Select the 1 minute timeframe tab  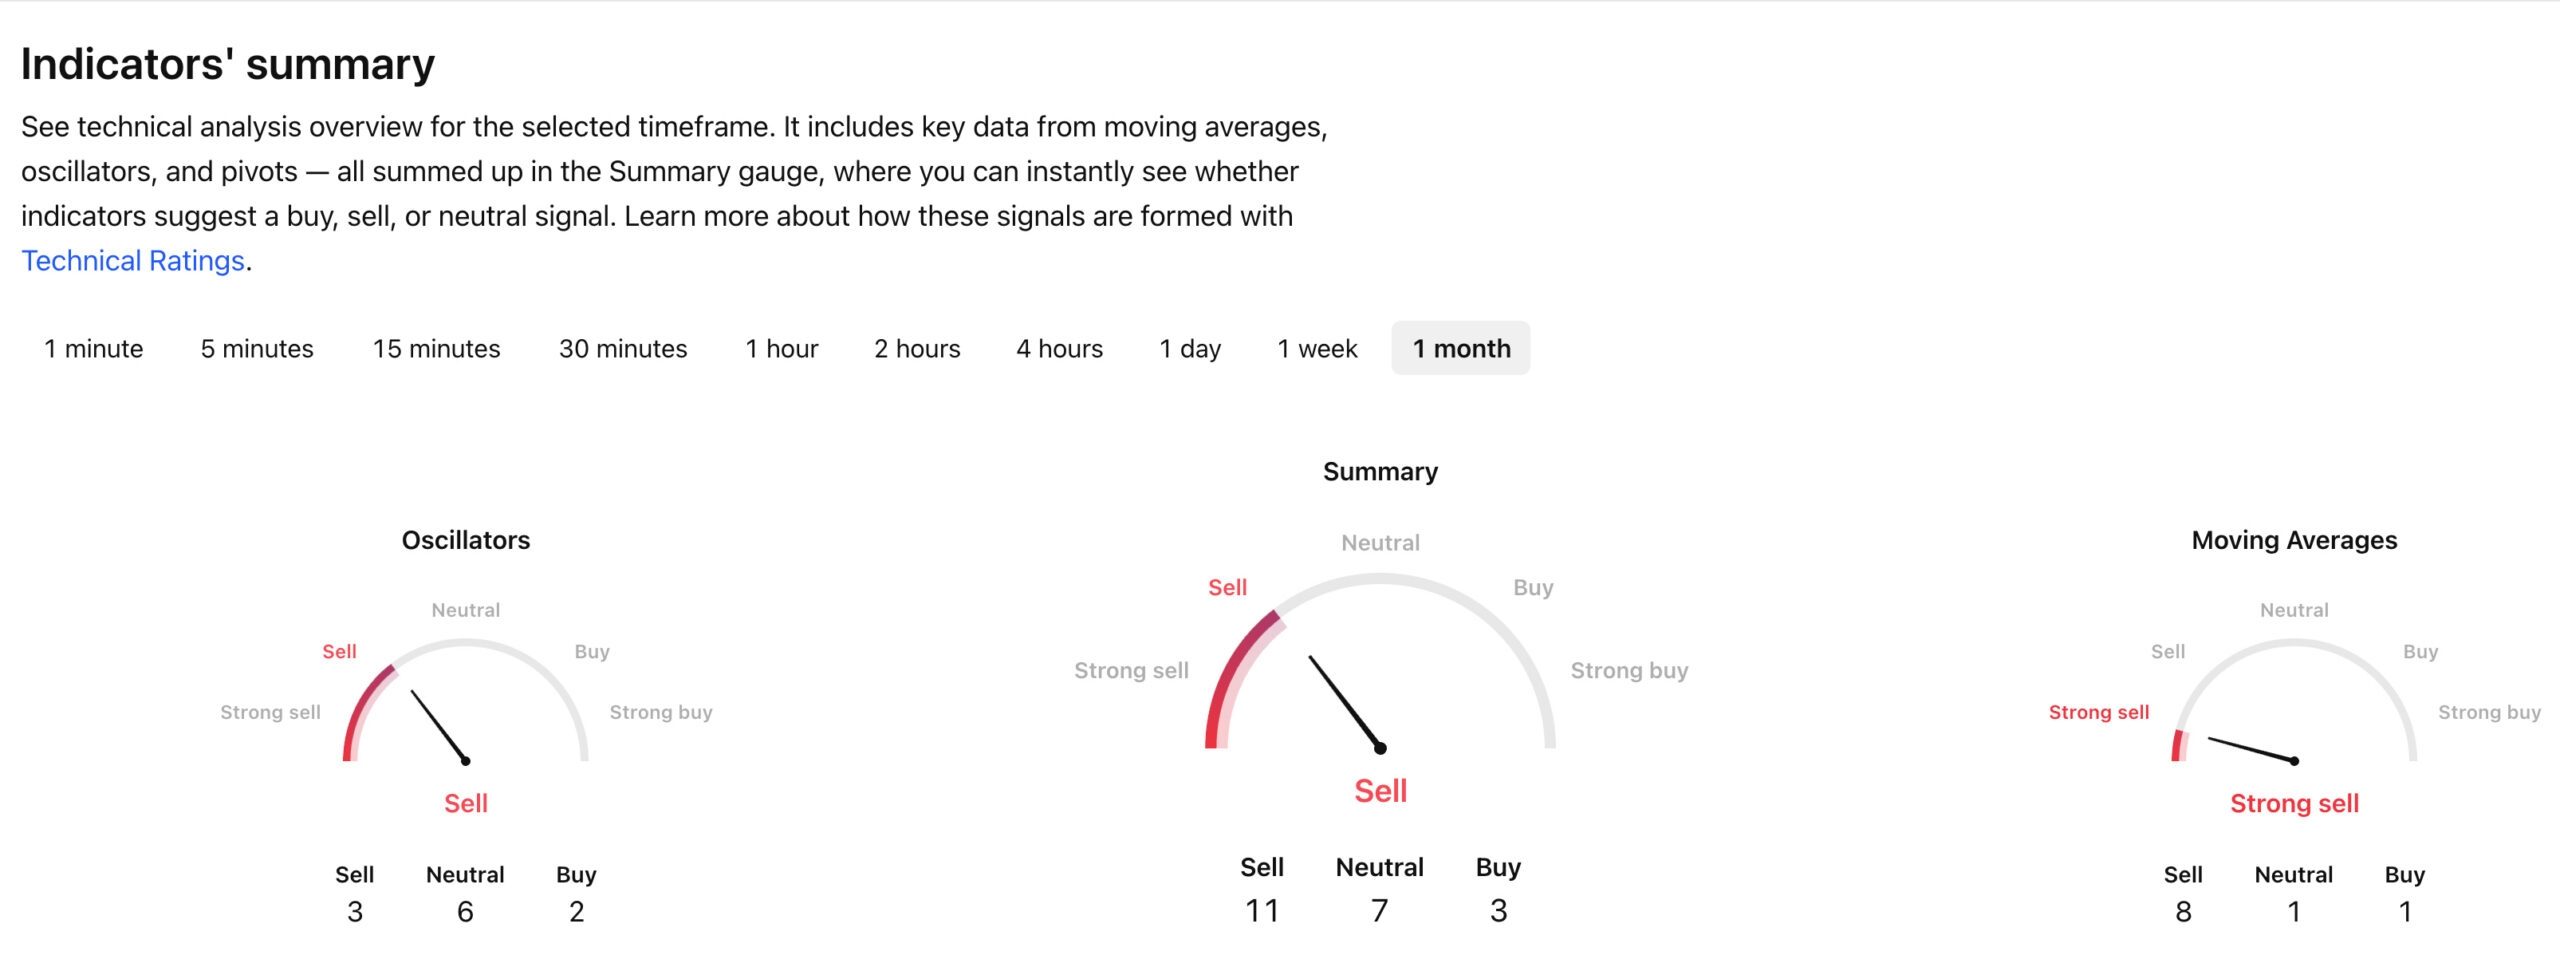pyautogui.click(x=93, y=348)
